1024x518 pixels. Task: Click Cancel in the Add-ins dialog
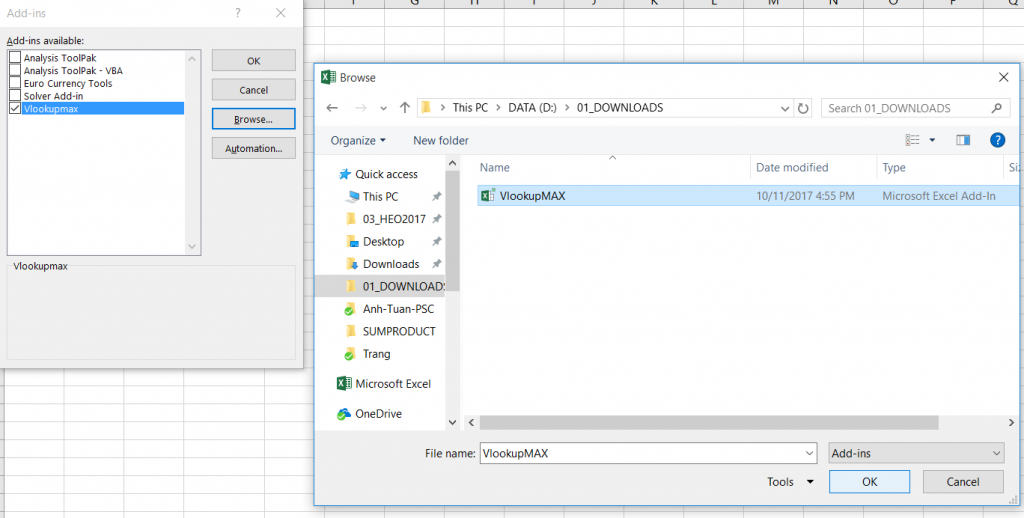[253, 90]
